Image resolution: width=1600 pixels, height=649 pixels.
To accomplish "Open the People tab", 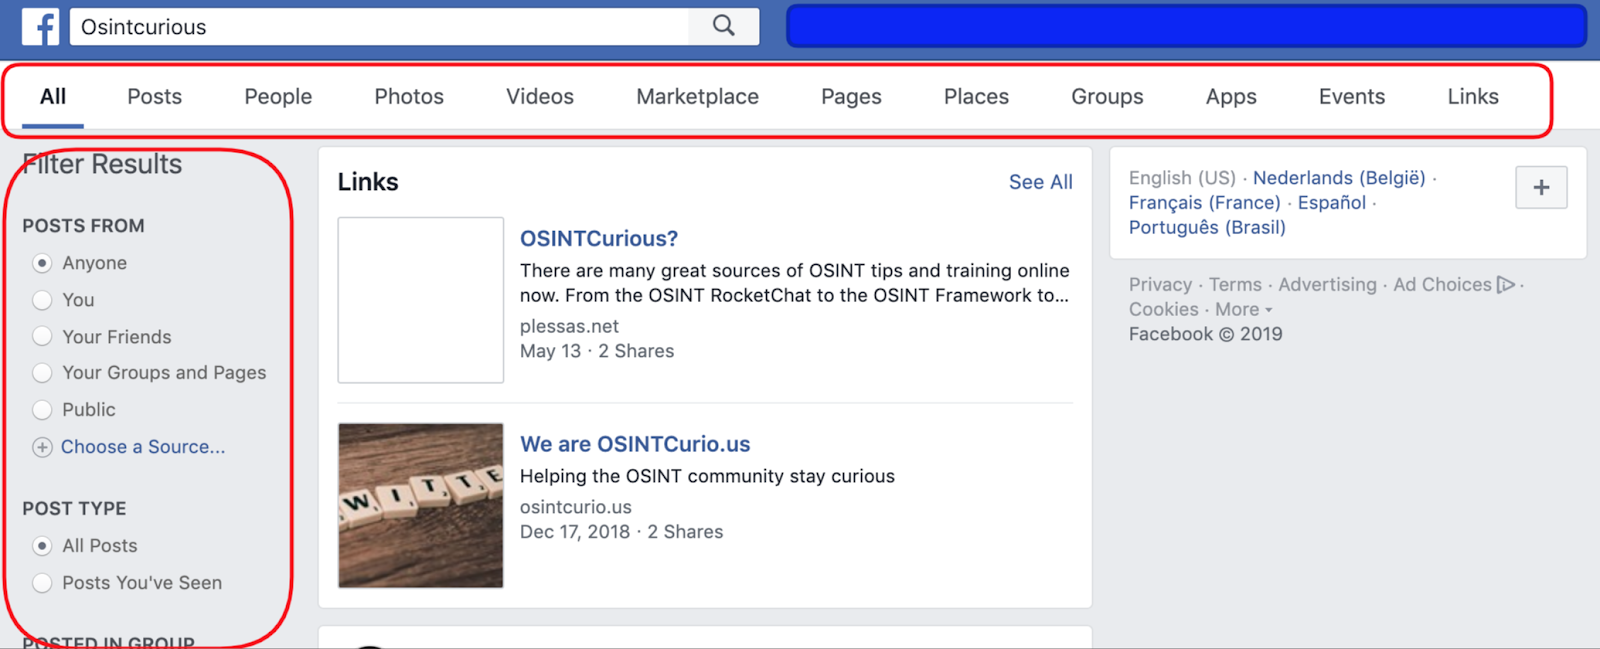I will [x=278, y=97].
